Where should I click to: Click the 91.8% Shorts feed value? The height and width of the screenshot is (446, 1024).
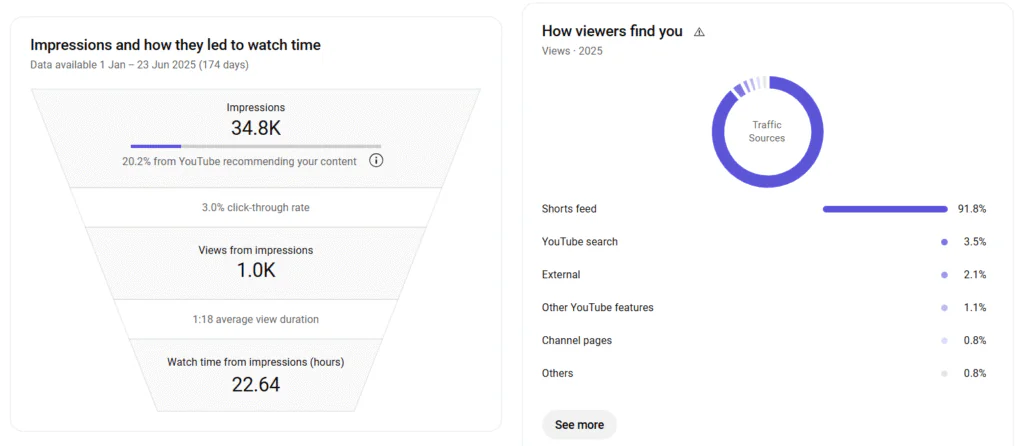[x=972, y=209]
